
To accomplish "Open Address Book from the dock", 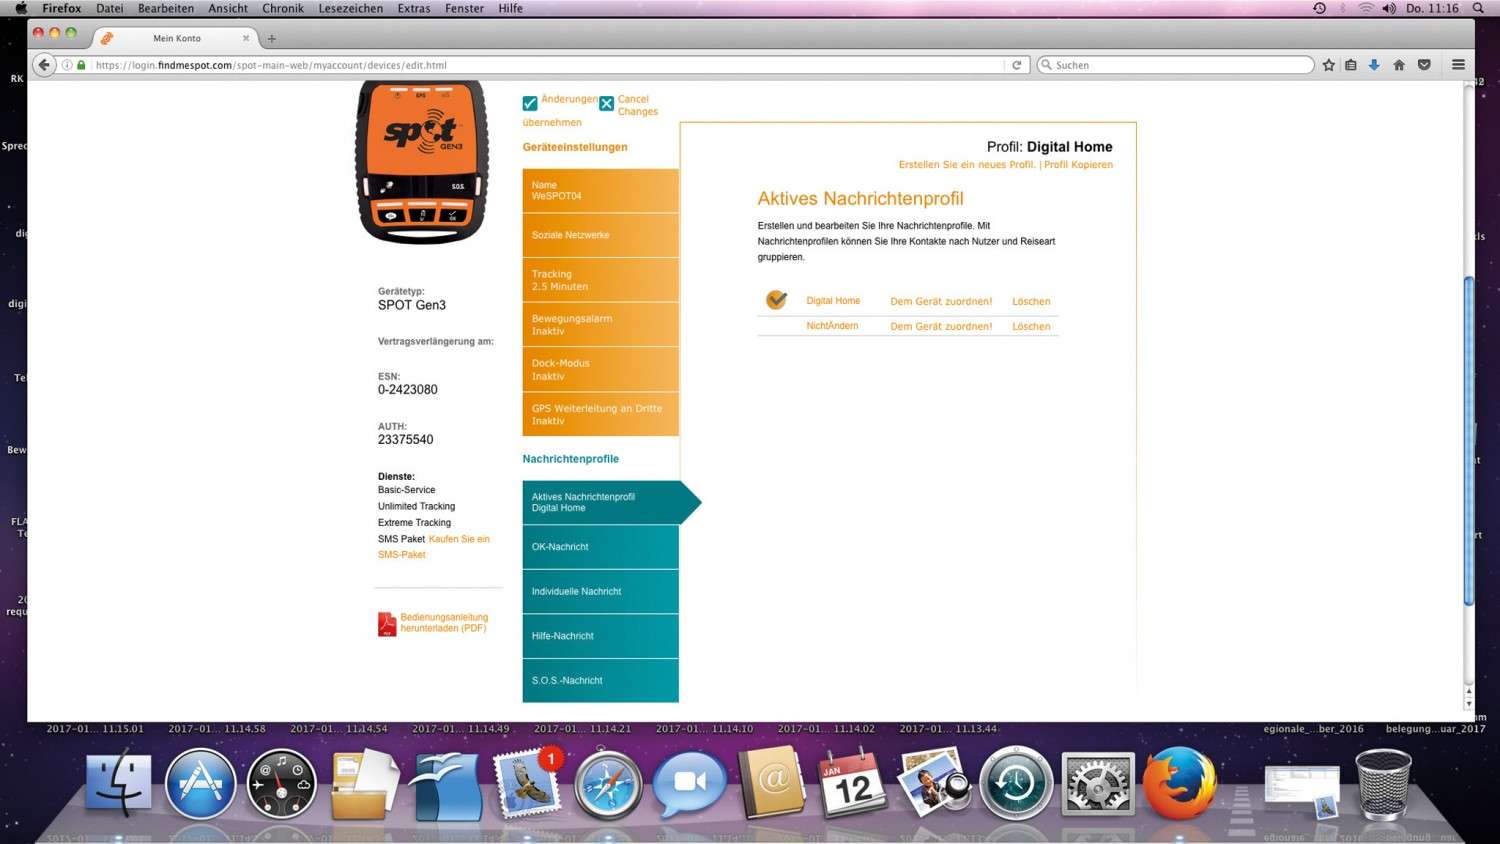I will pyautogui.click(x=771, y=781).
